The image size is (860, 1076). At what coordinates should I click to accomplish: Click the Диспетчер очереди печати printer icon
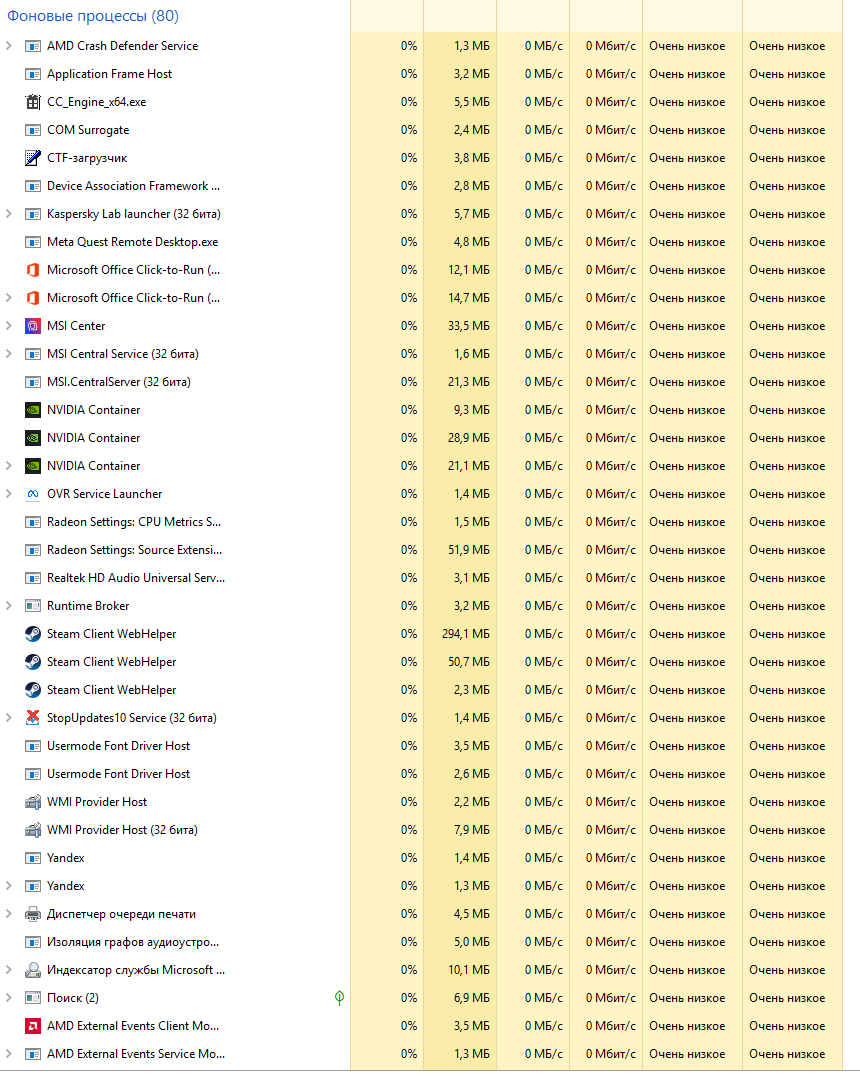(x=32, y=914)
